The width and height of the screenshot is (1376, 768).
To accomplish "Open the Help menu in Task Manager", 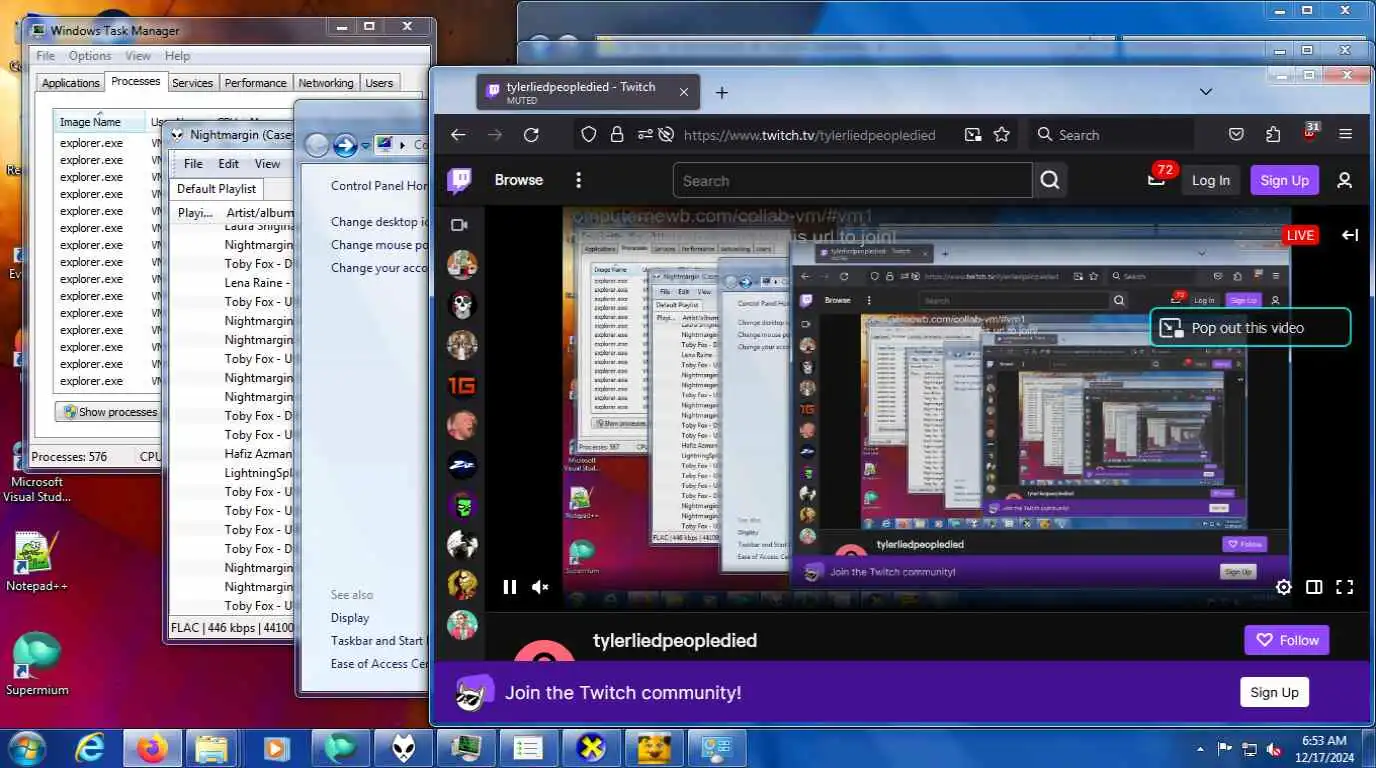I will click(x=177, y=56).
